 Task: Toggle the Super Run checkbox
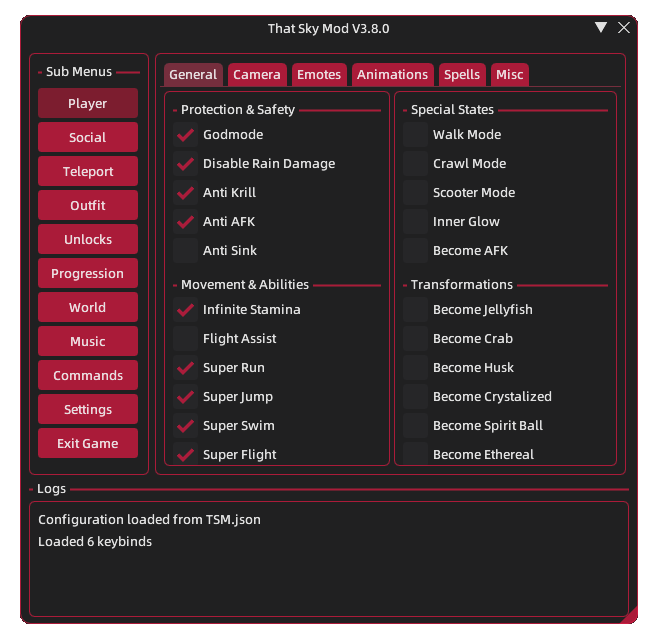coord(185,368)
